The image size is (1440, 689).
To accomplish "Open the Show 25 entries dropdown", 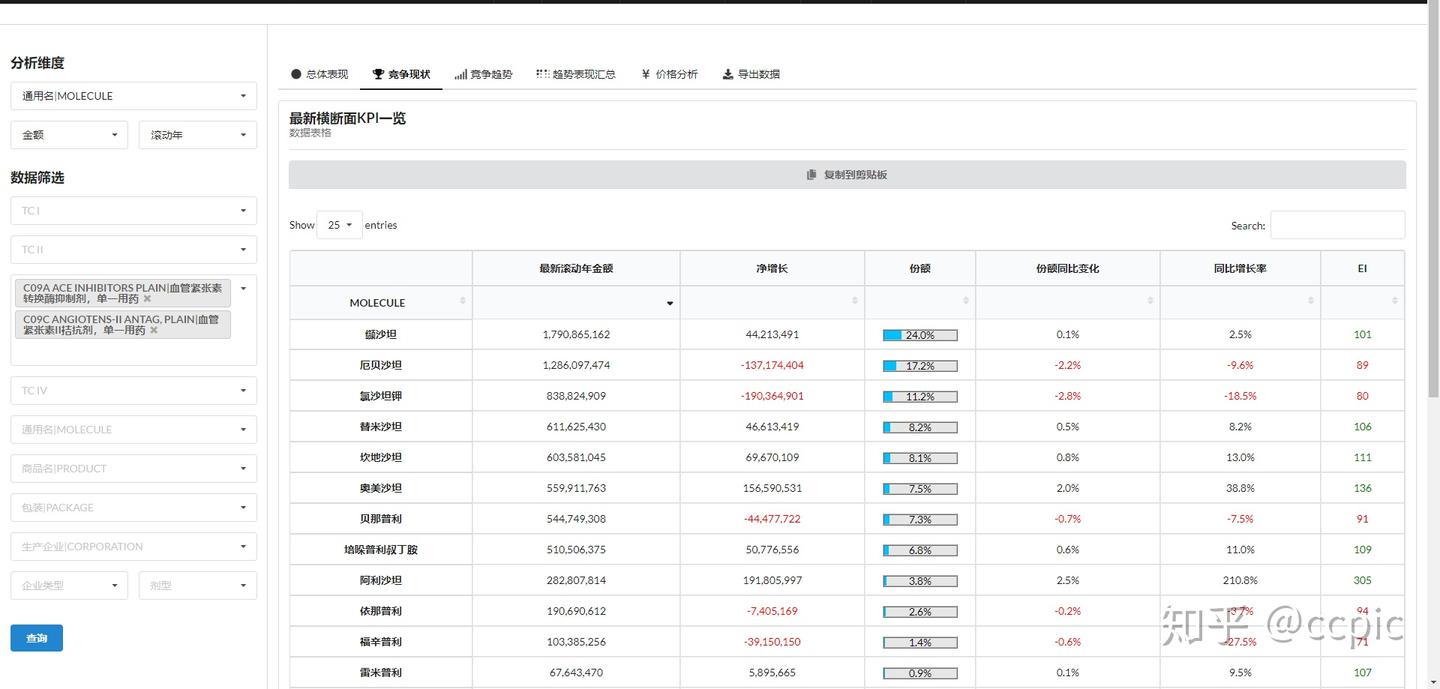I will click(338, 225).
